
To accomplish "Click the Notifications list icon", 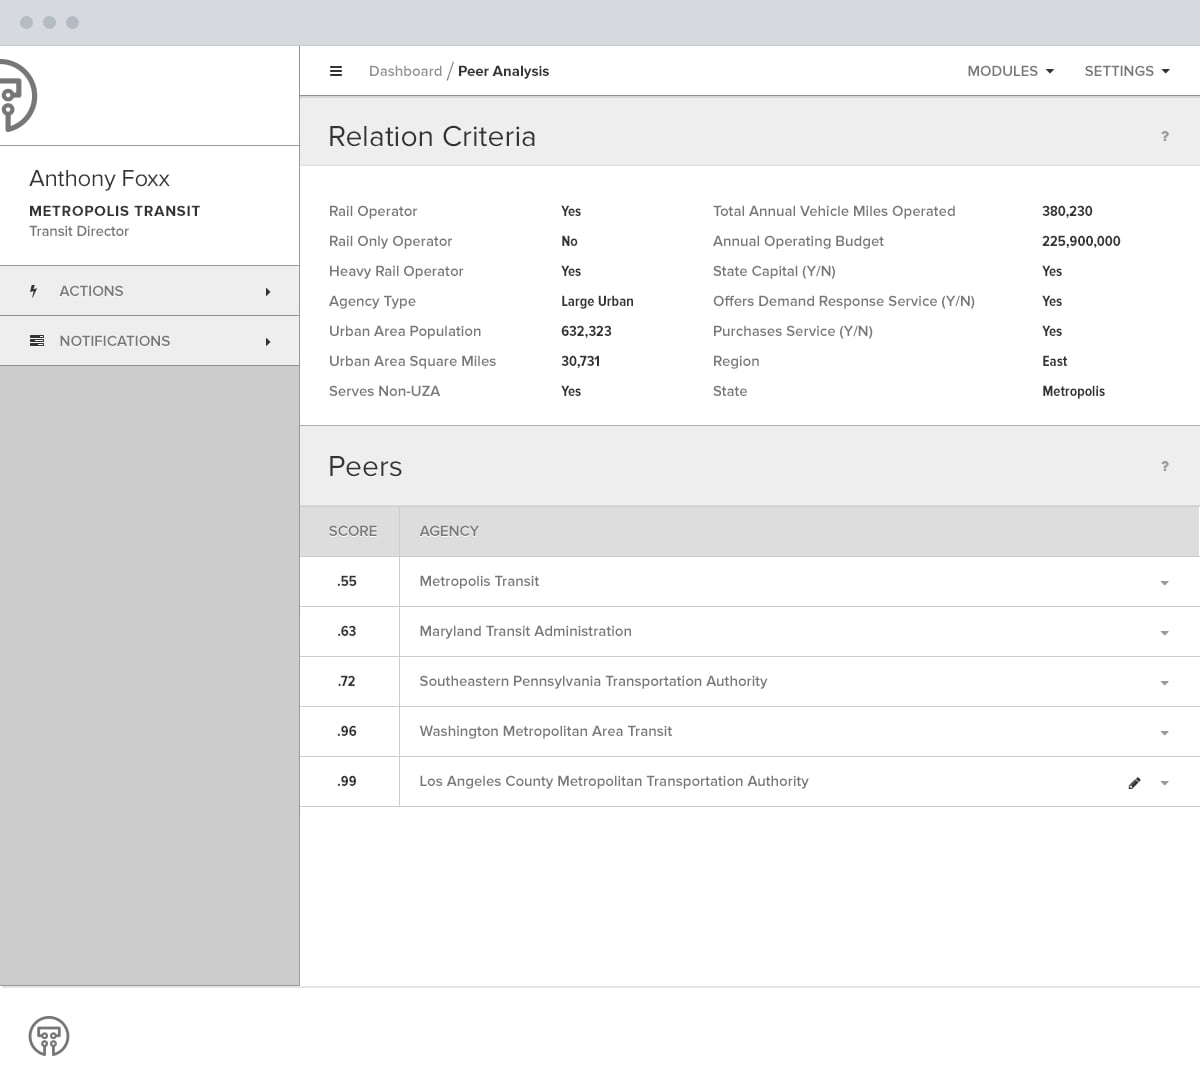I will pos(37,341).
